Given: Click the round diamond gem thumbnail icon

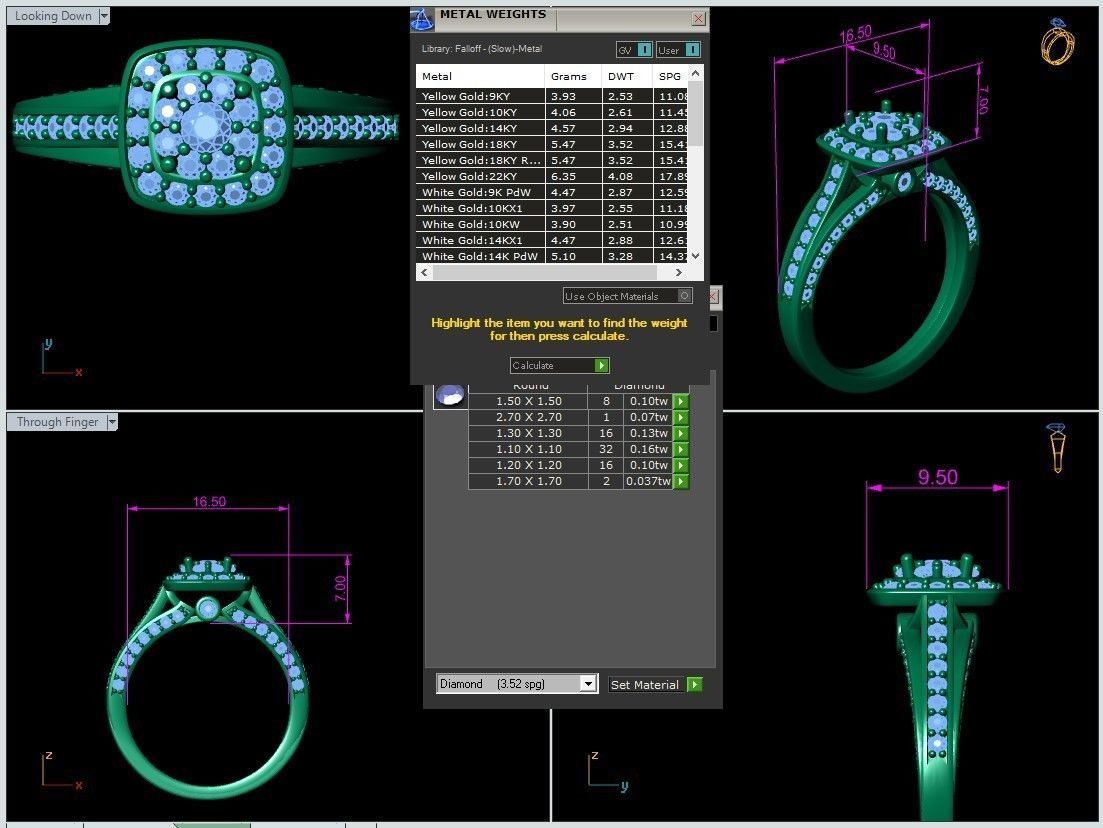Looking at the screenshot, I should tap(450, 396).
